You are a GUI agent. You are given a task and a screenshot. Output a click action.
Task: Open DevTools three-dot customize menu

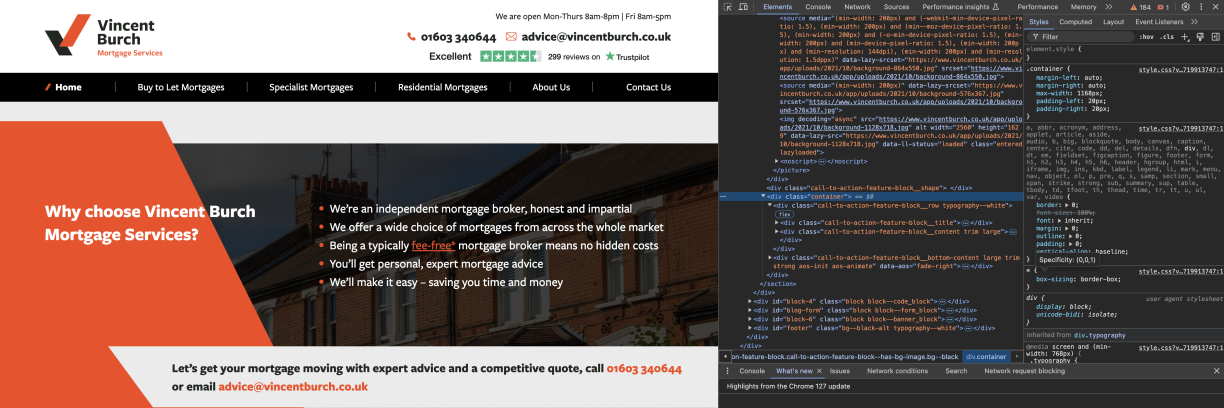click(1200, 7)
